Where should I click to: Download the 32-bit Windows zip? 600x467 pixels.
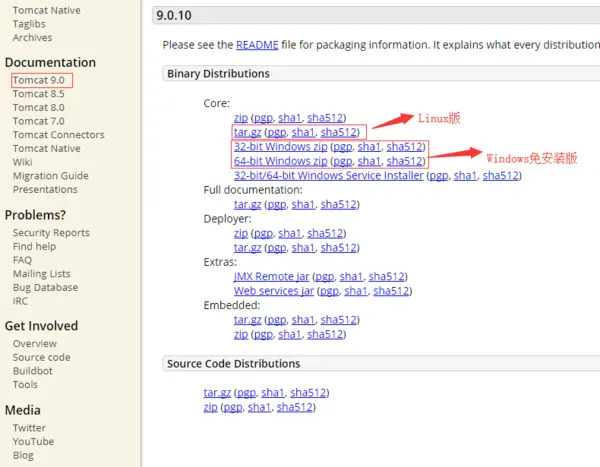(x=280, y=147)
